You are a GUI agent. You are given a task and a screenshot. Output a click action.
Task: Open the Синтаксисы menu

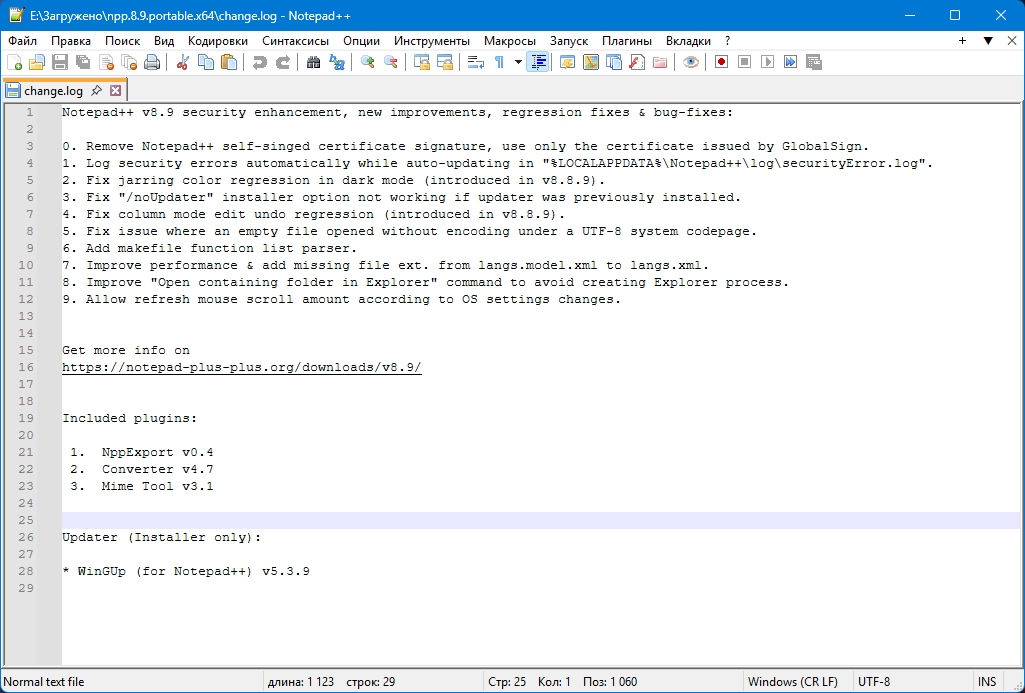tap(295, 41)
